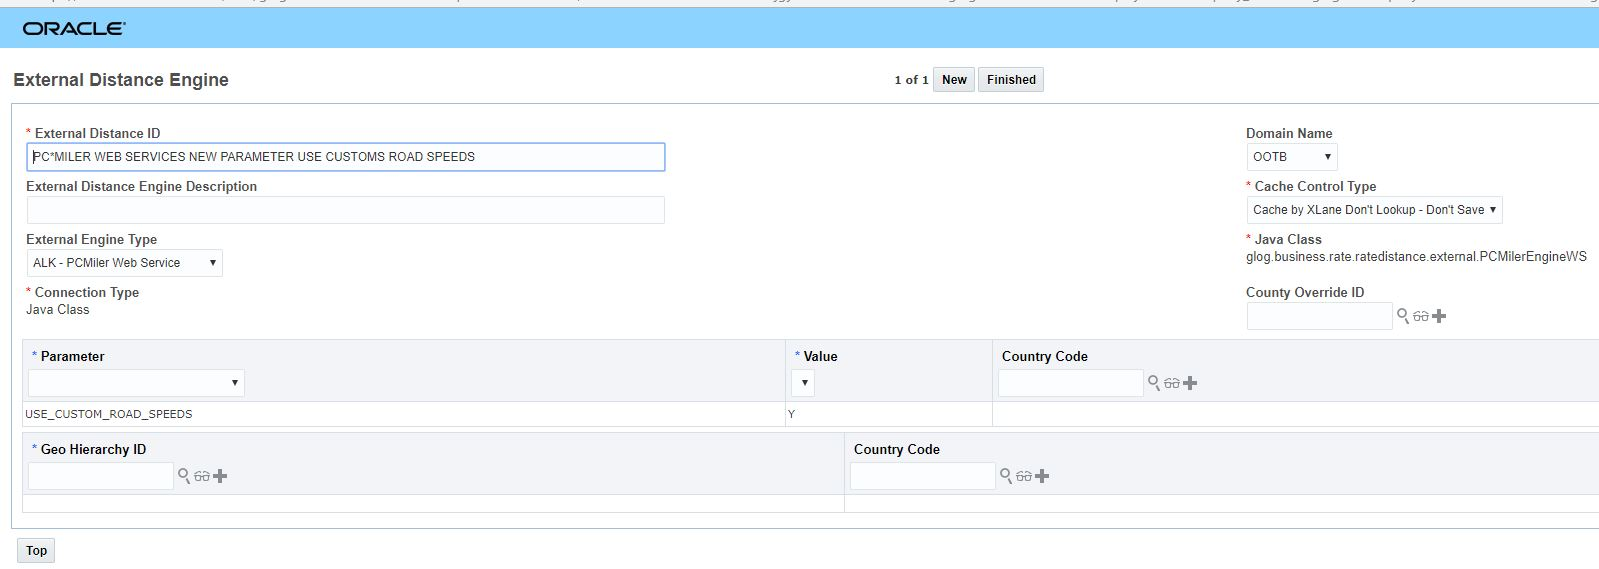Open the Value dropdown
This screenshot has height=569, width=1599.
[x=803, y=383]
